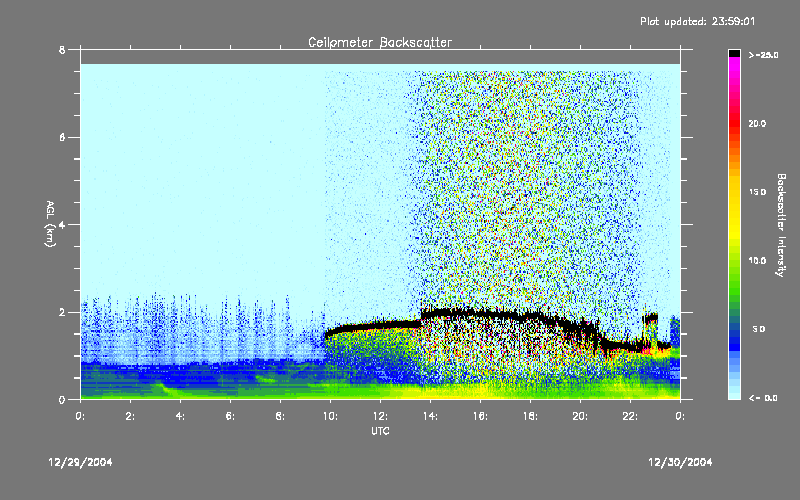Click the "4" km y-axis tick label
The image size is (800, 500).
62,224
